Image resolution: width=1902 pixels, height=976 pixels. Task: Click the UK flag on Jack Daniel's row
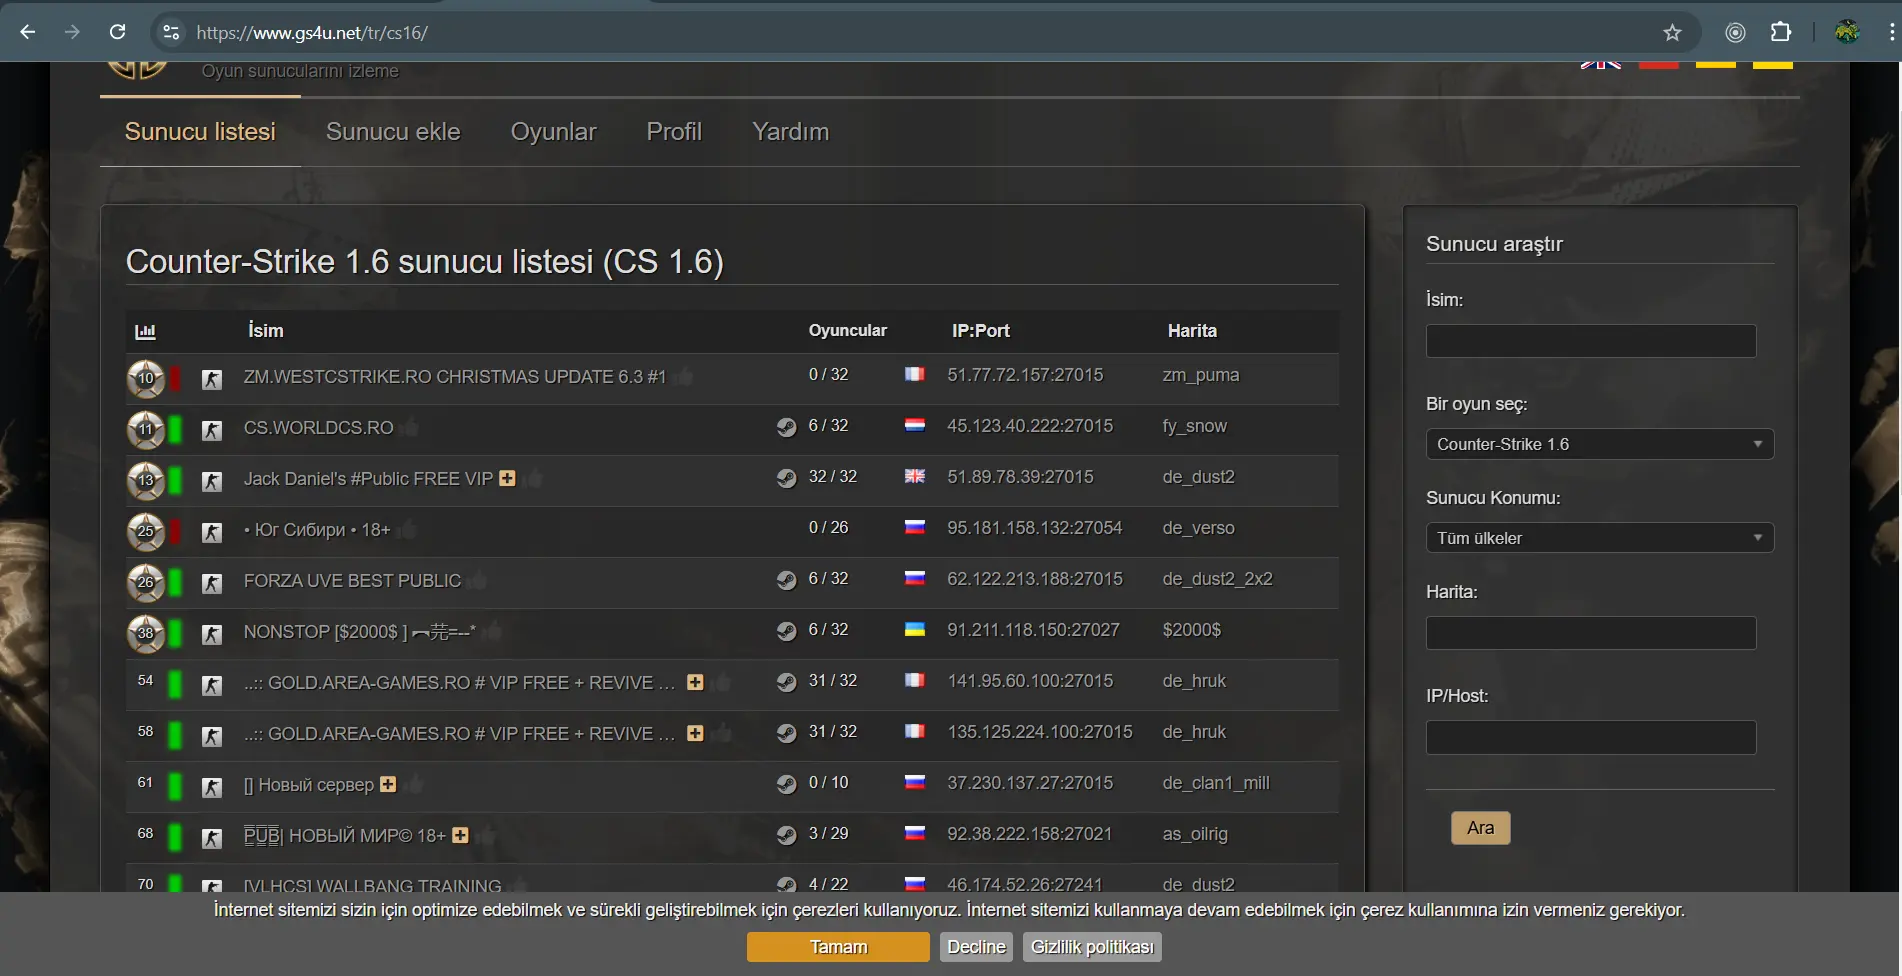click(x=915, y=476)
